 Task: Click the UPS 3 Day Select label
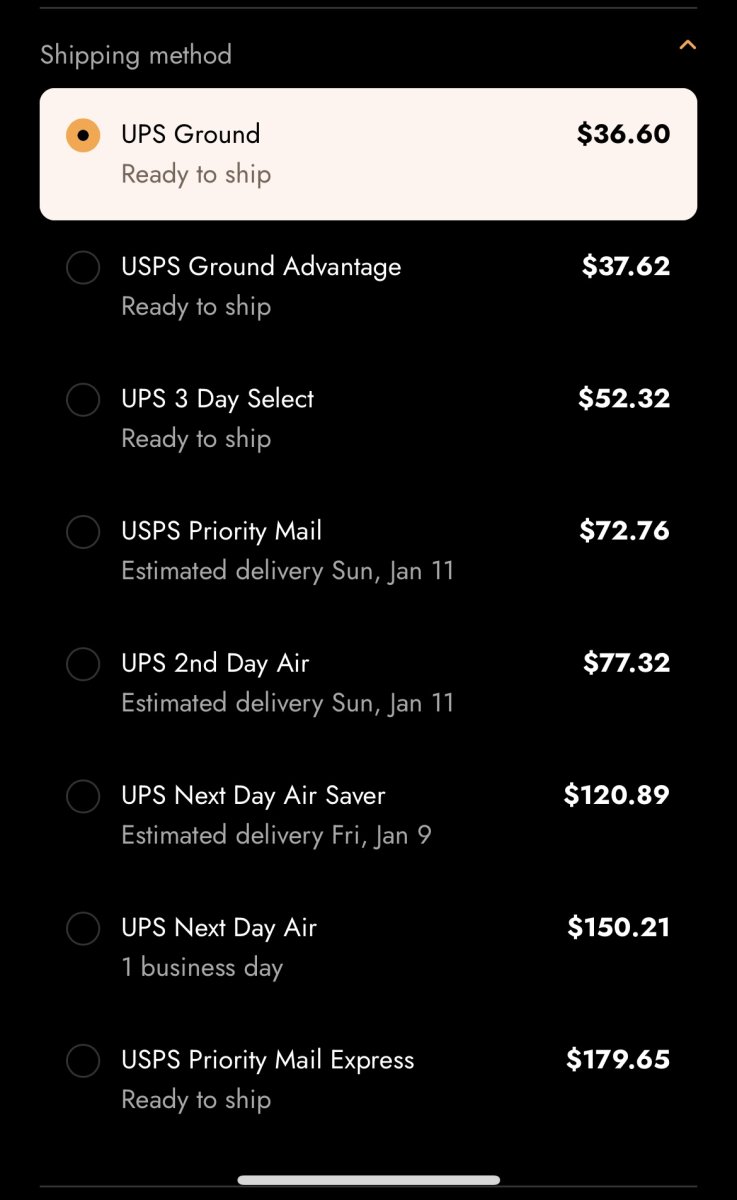click(218, 398)
